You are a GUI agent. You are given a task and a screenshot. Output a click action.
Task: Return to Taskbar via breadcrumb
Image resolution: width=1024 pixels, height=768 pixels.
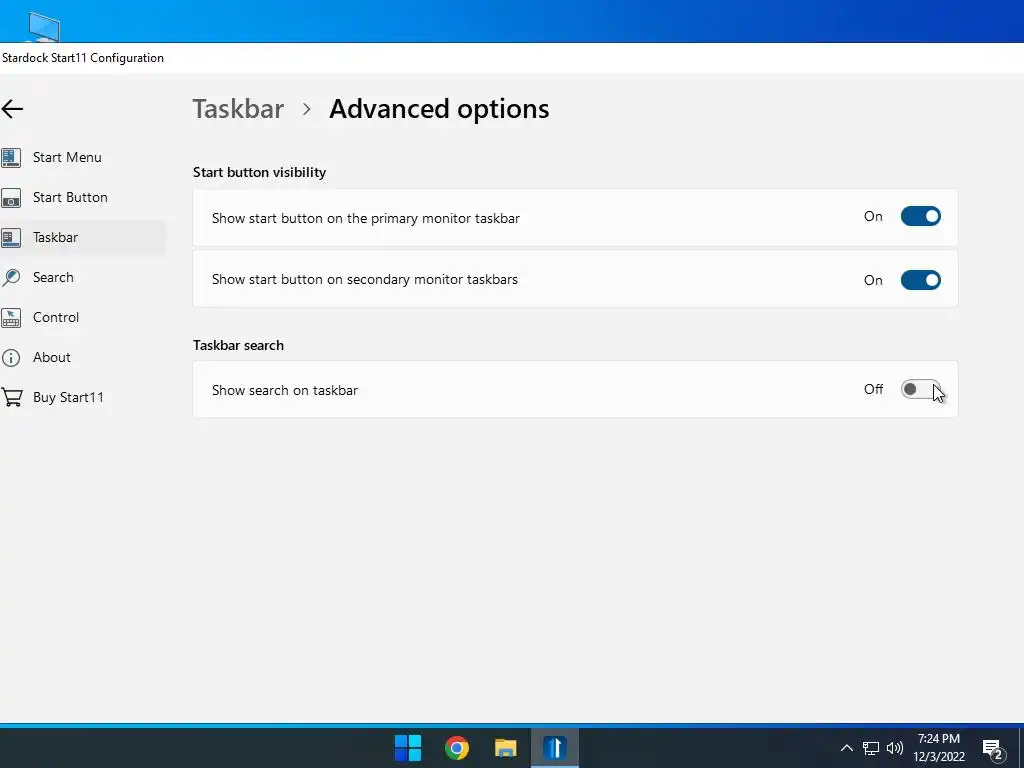[x=238, y=108]
